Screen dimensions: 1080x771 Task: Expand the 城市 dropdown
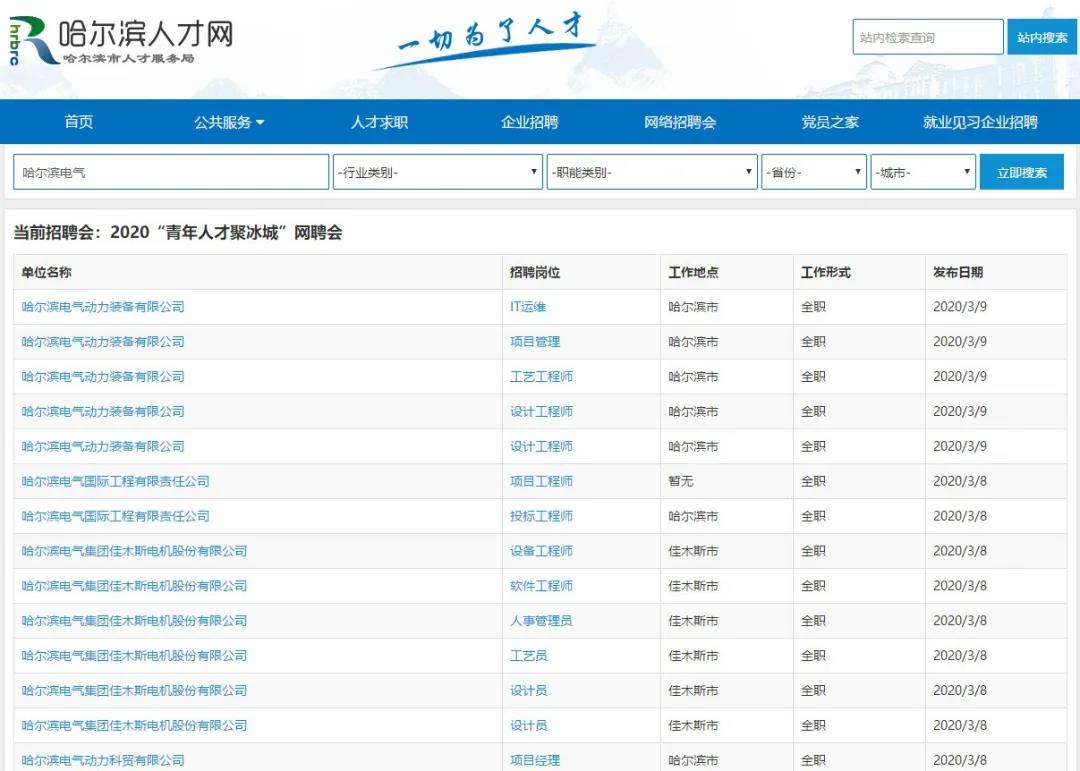922,172
